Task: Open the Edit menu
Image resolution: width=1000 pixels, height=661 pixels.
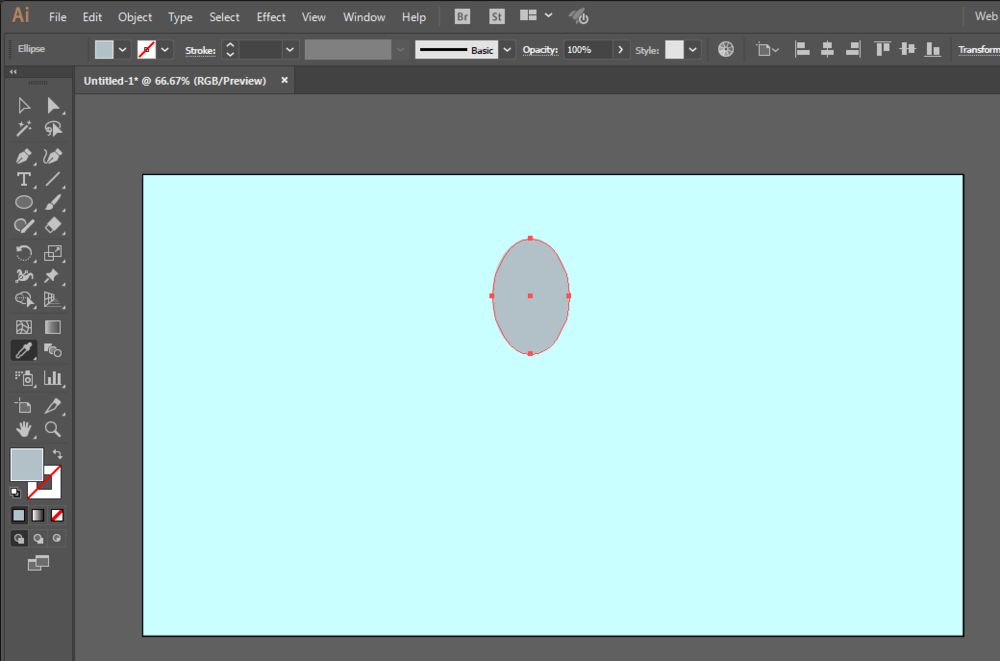Action: point(92,17)
